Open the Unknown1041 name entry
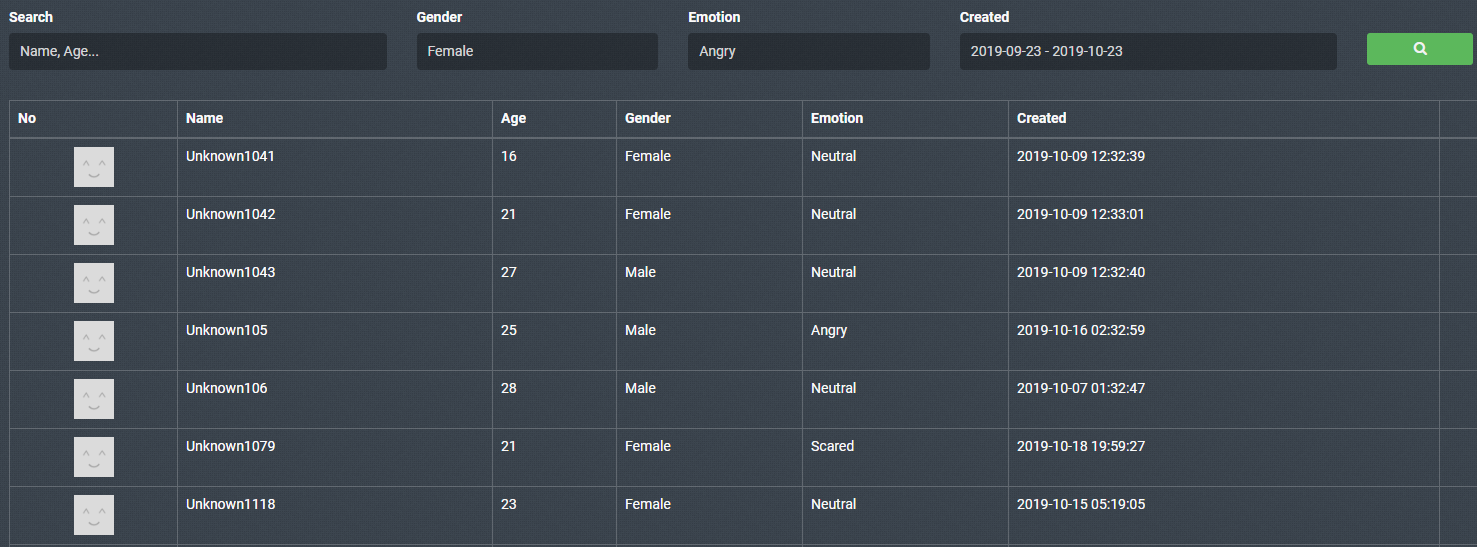 tap(230, 156)
